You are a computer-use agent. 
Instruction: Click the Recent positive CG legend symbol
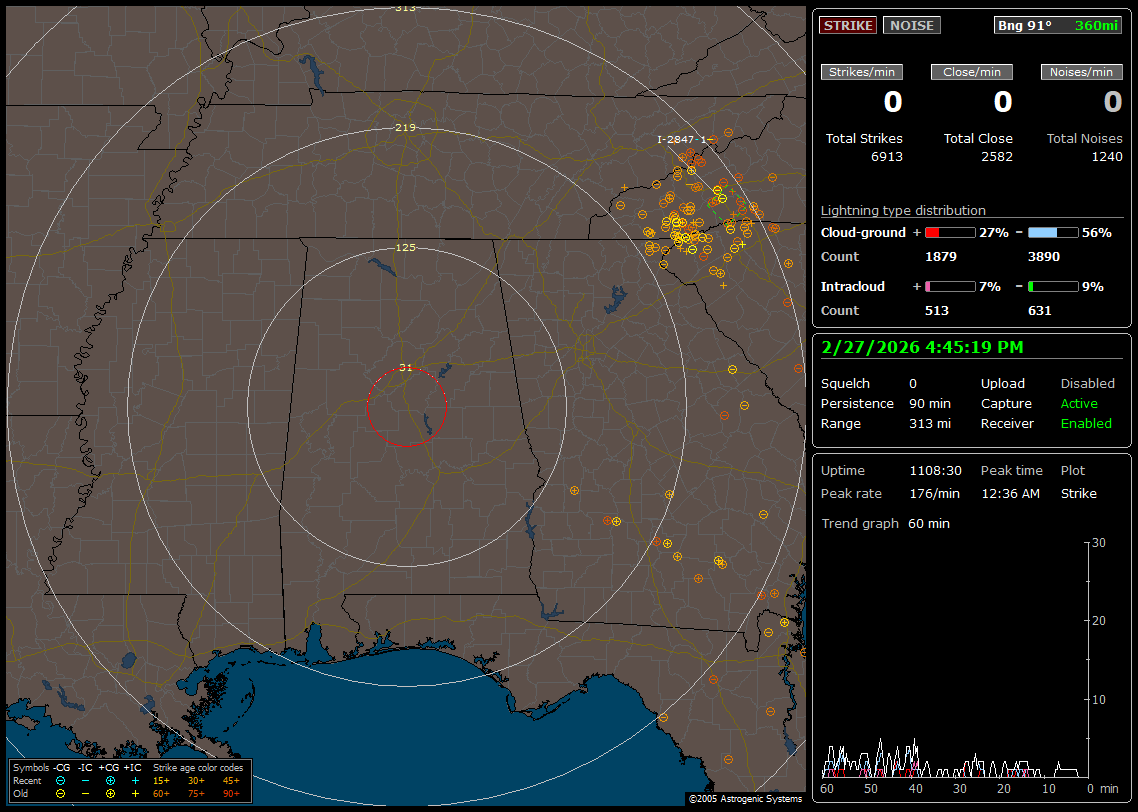point(110,780)
